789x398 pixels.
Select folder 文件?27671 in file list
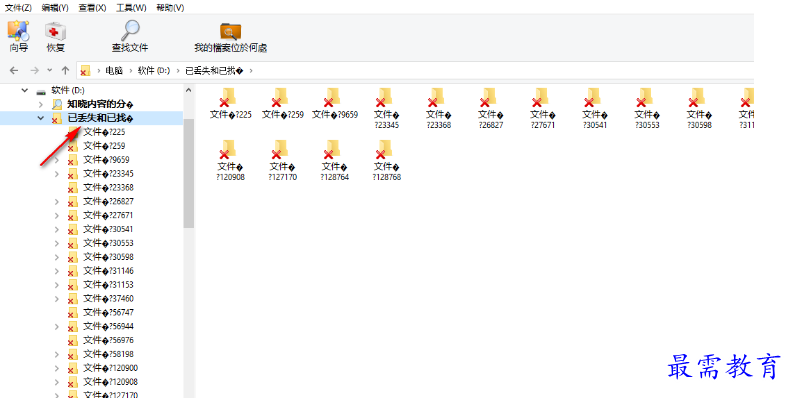(x=543, y=109)
